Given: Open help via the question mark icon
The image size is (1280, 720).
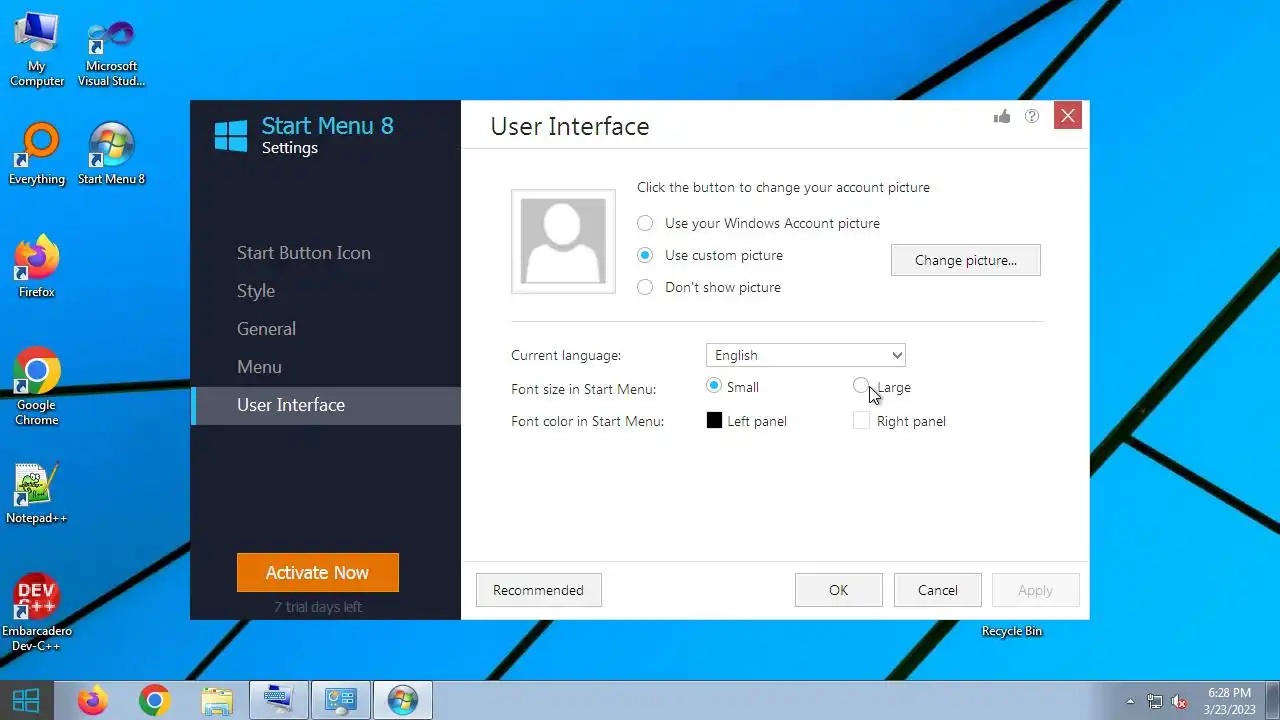Looking at the screenshot, I should 1032,116.
